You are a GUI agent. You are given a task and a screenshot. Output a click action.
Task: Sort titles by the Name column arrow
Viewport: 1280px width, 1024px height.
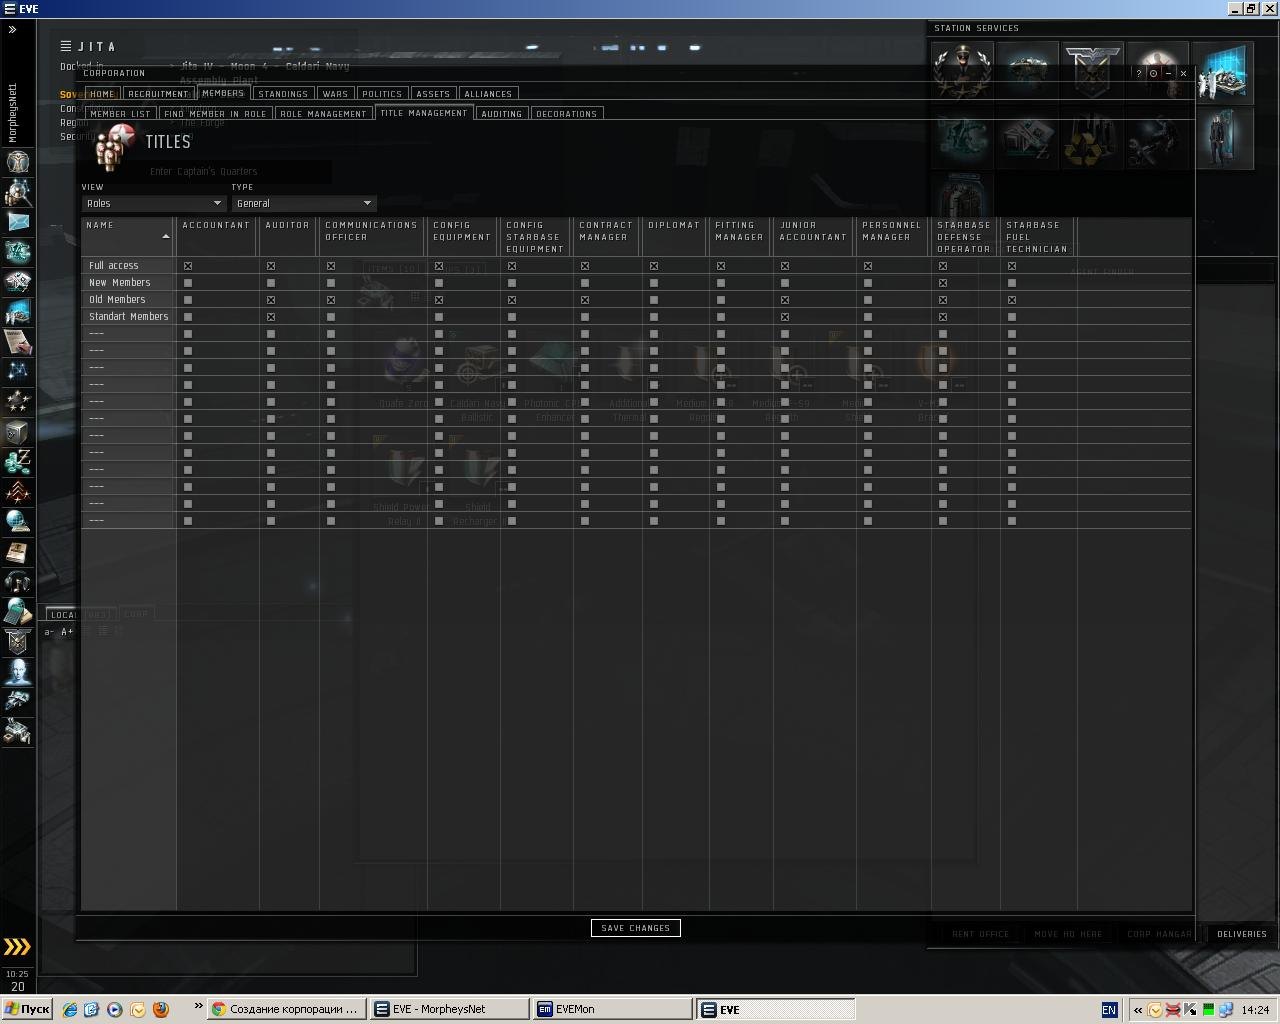tap(166, 237)
